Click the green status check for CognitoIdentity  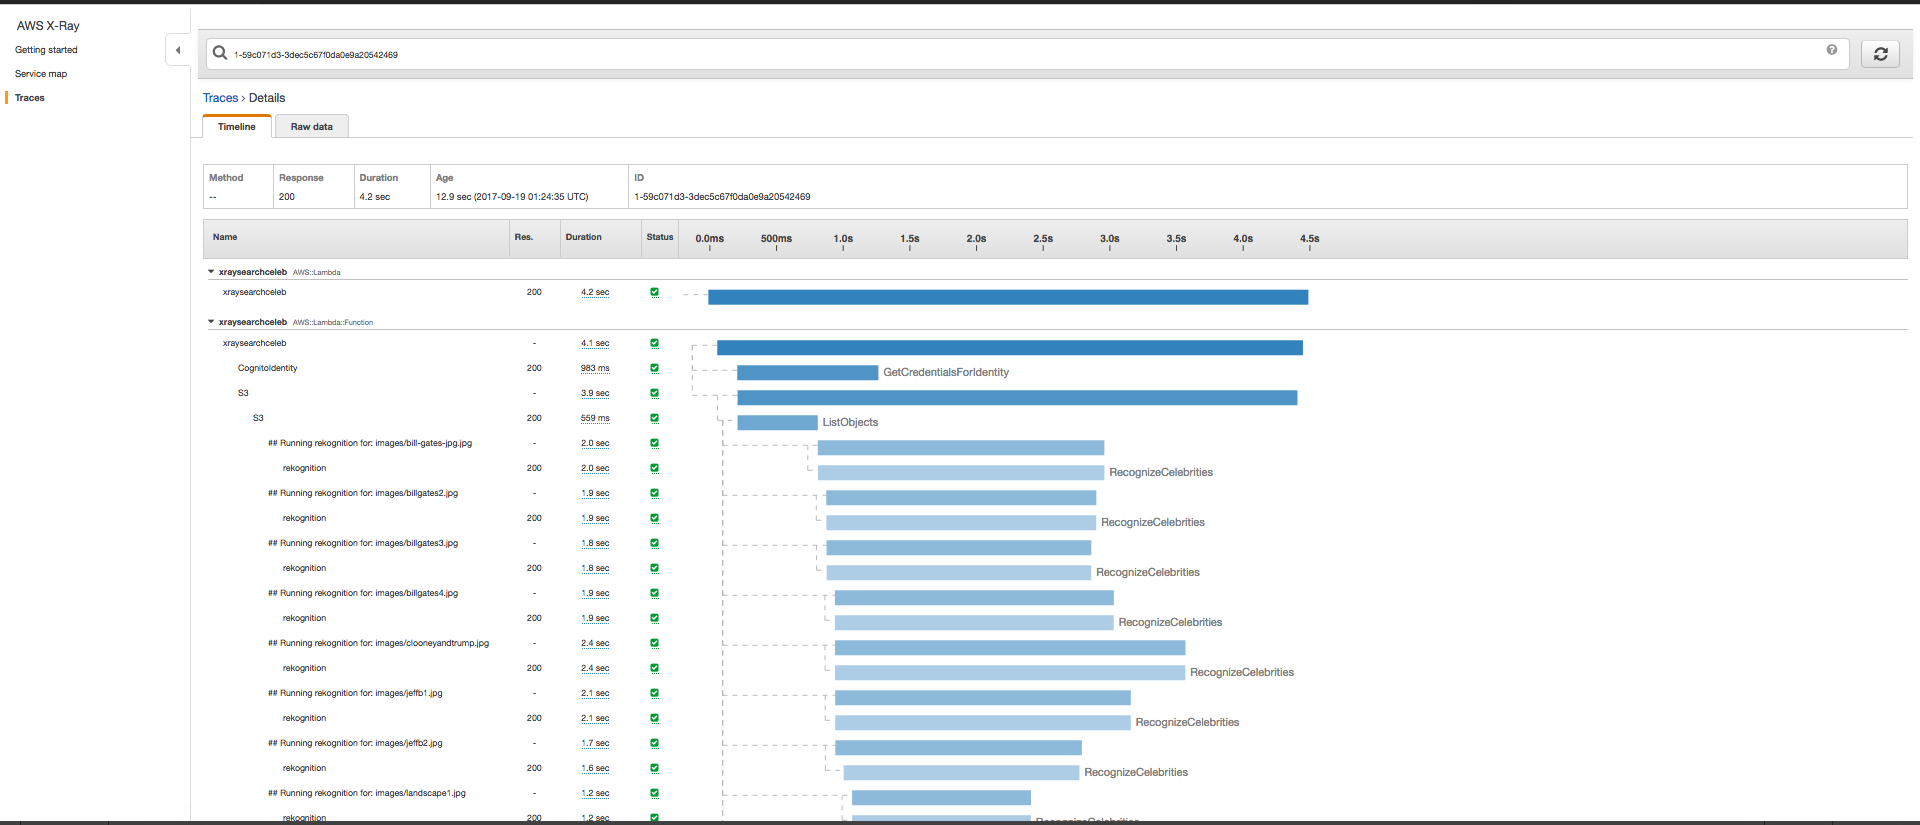coord(655,368)
